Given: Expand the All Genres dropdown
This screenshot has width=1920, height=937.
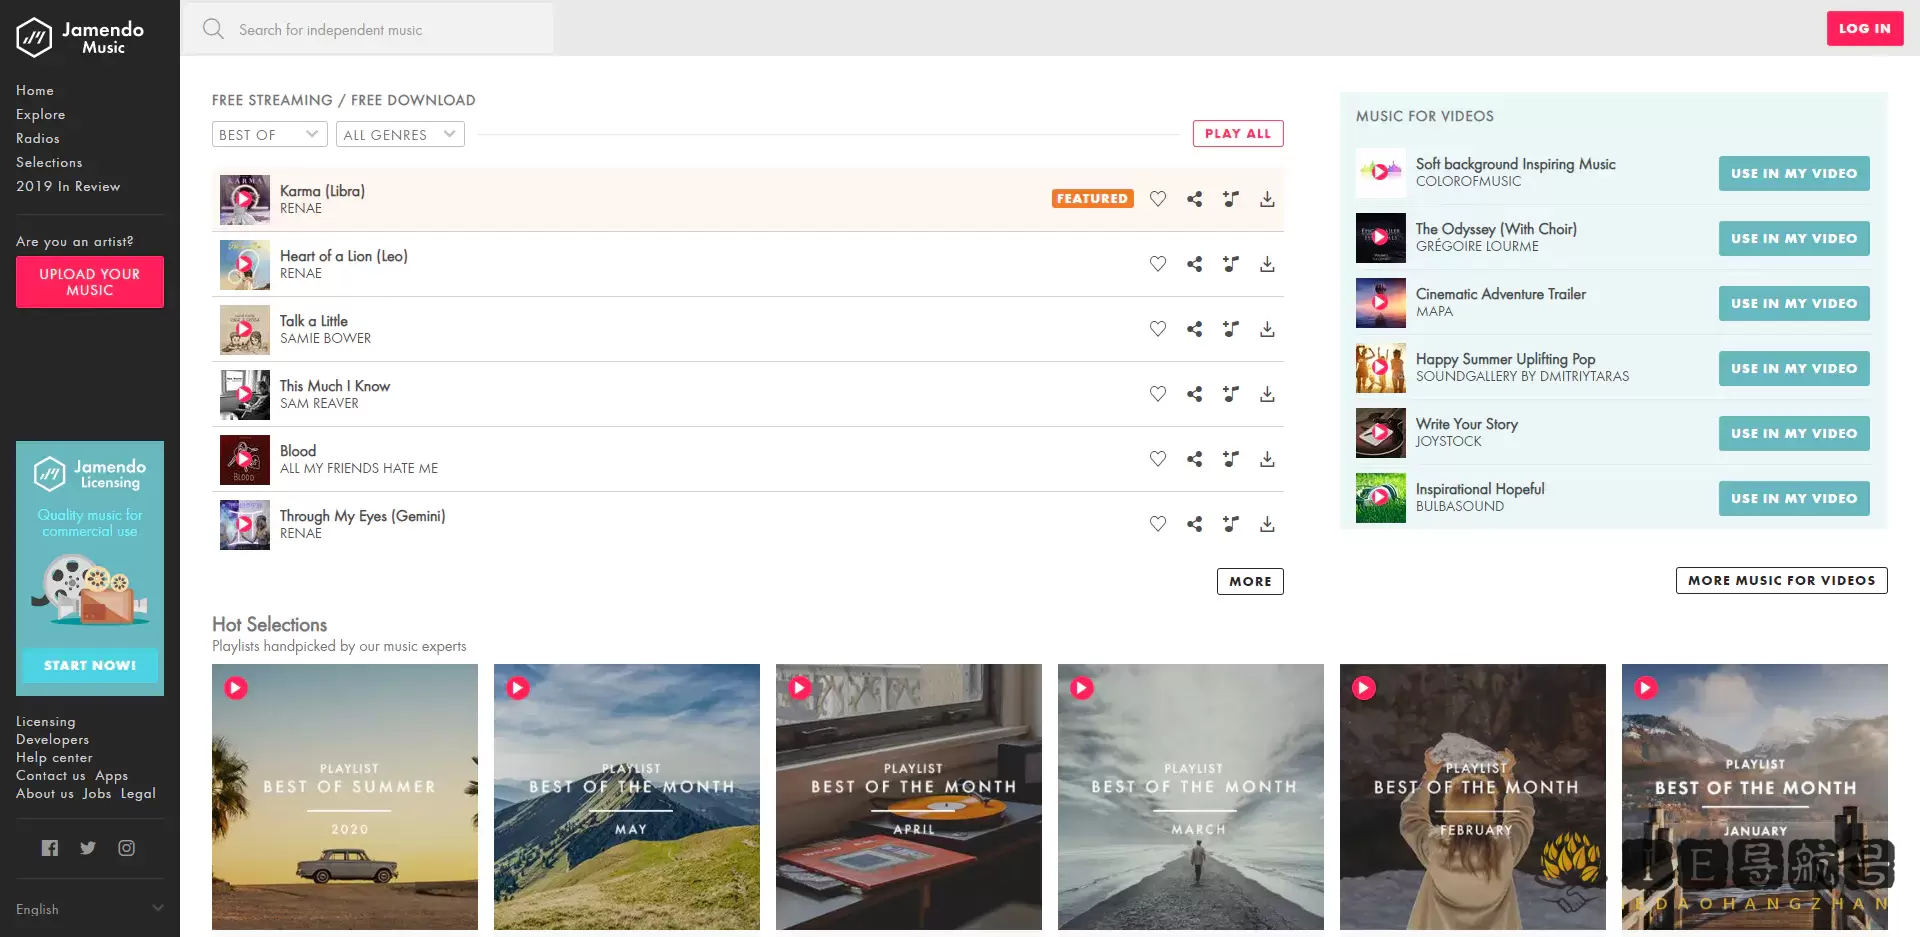Looking at the screenshot, I should point(400,134).
